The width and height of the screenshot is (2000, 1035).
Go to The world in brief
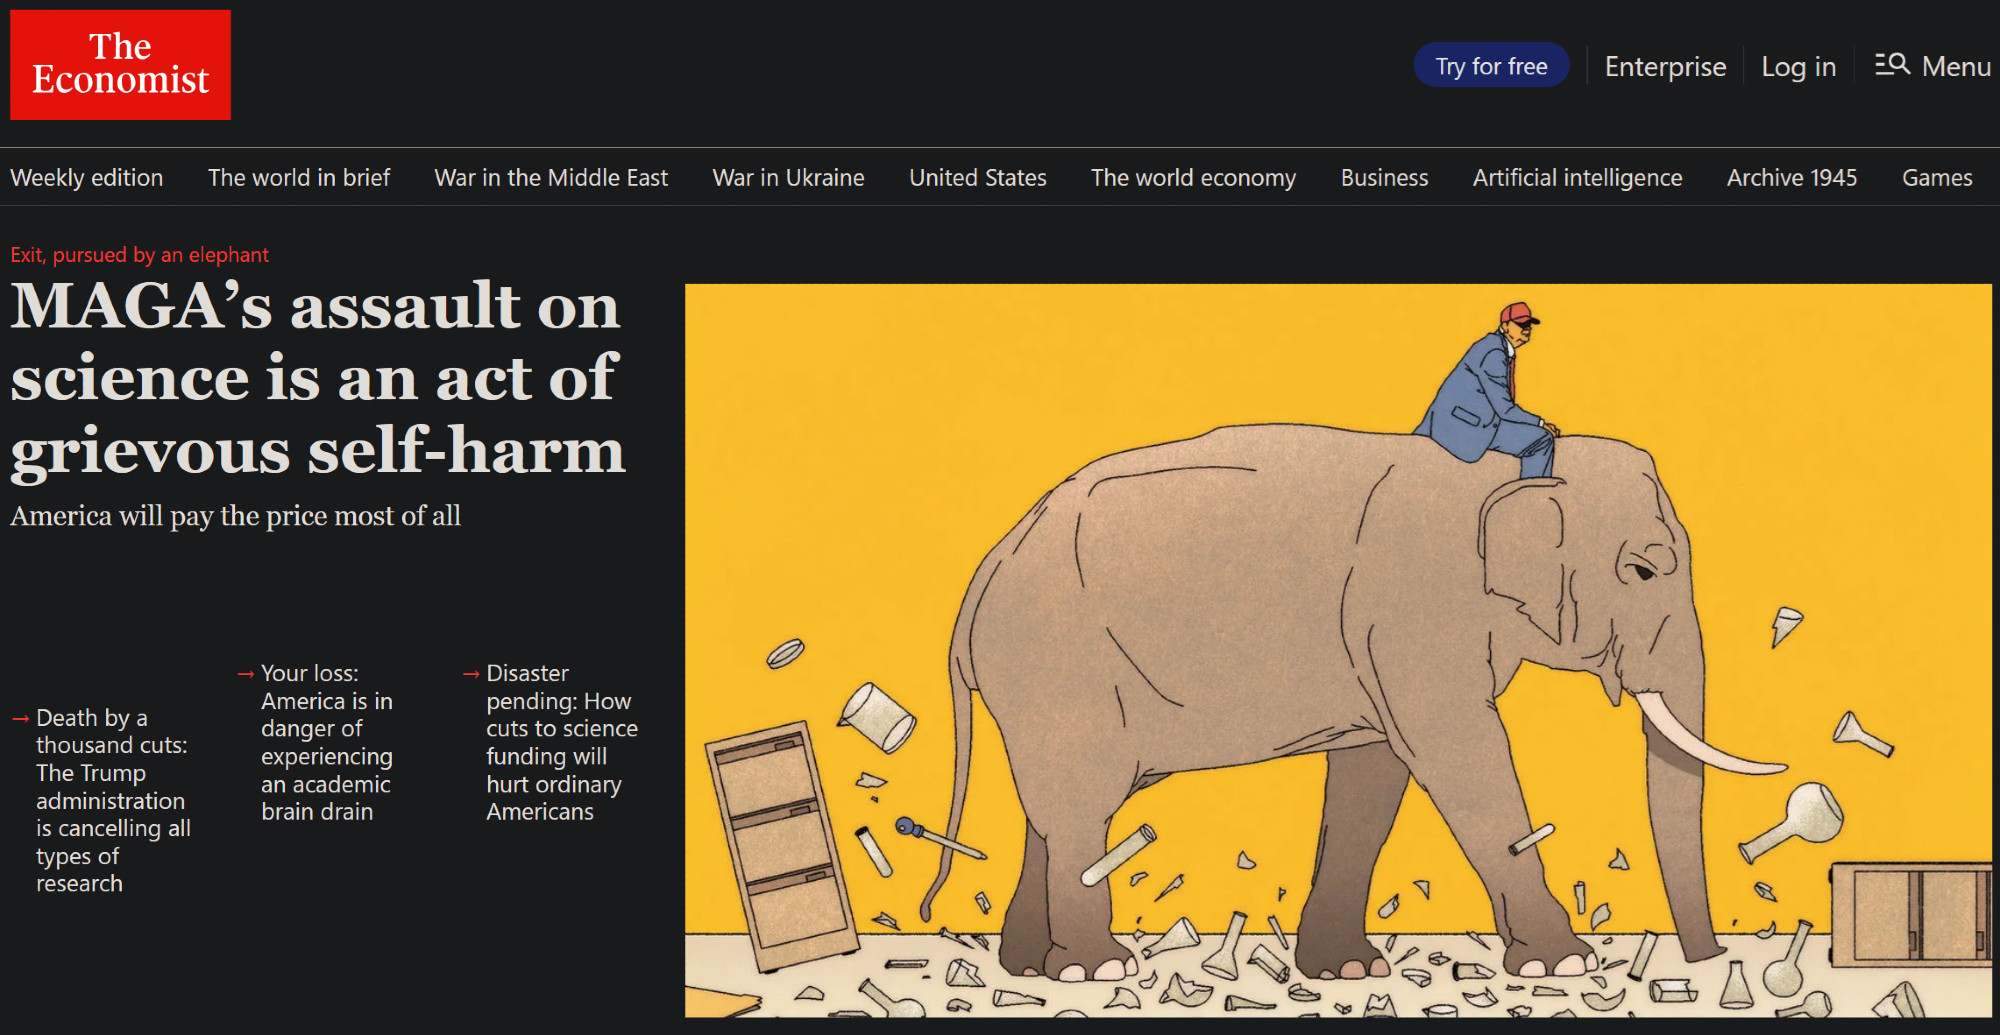point(299,177)
